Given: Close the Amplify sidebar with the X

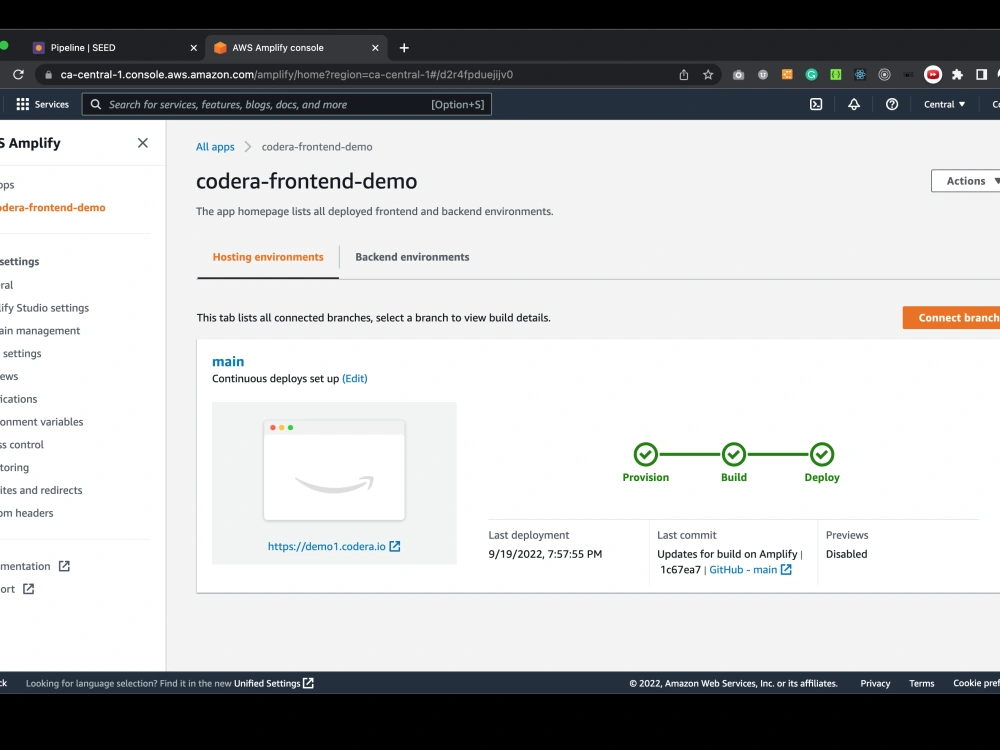Looking at the screenshot, I should point(143,143).
